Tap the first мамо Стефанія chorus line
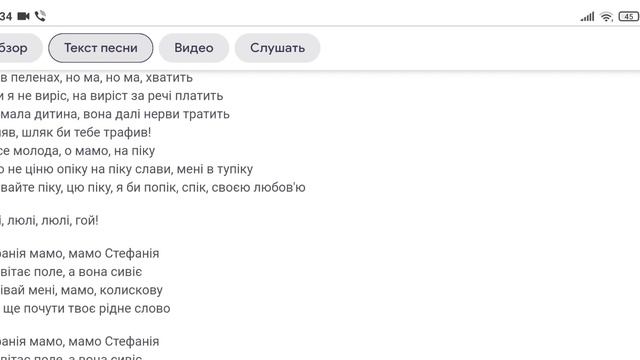Image resolution: width=640 pixels, height=360 pixels. pos(80,253)
